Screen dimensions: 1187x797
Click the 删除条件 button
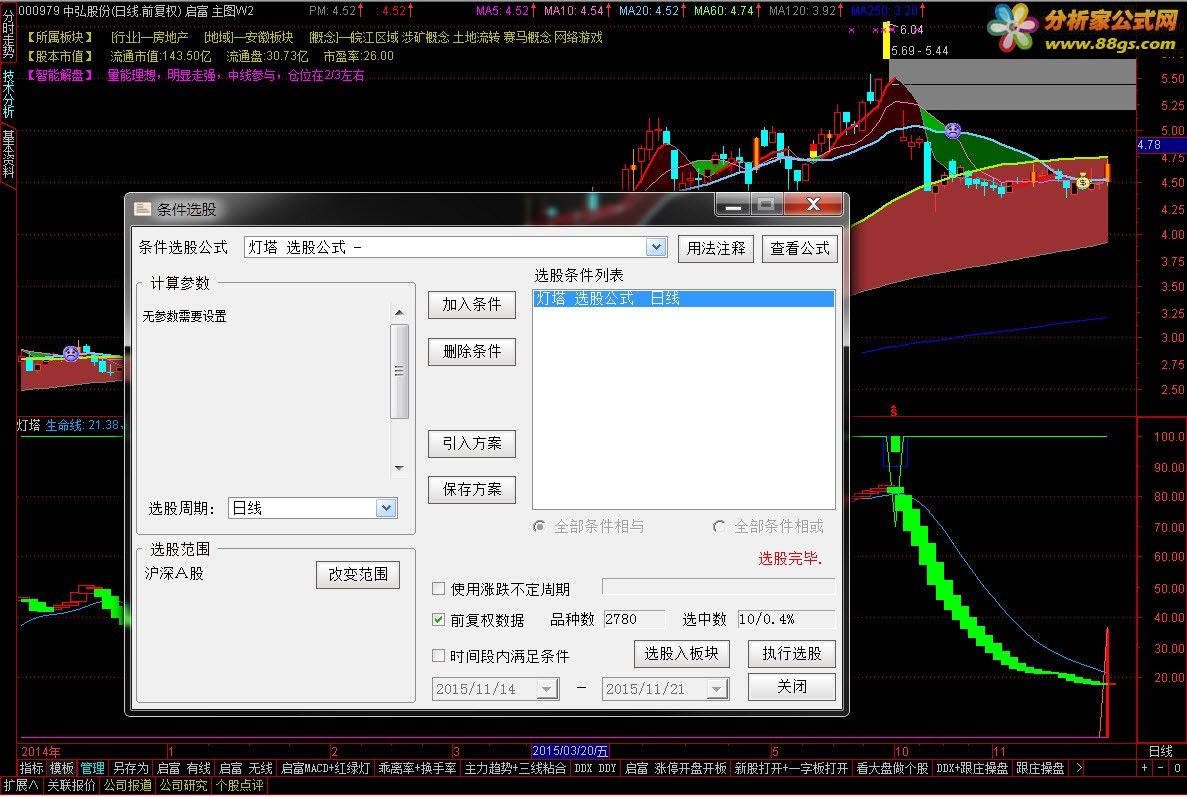(x=472, y=351)
